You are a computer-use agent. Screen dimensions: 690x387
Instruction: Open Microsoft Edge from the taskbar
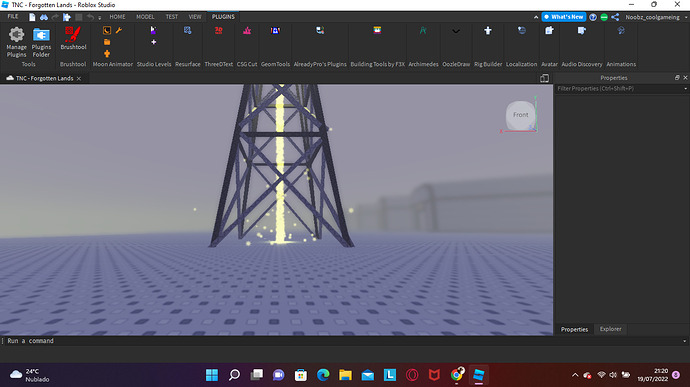point(323,375)
